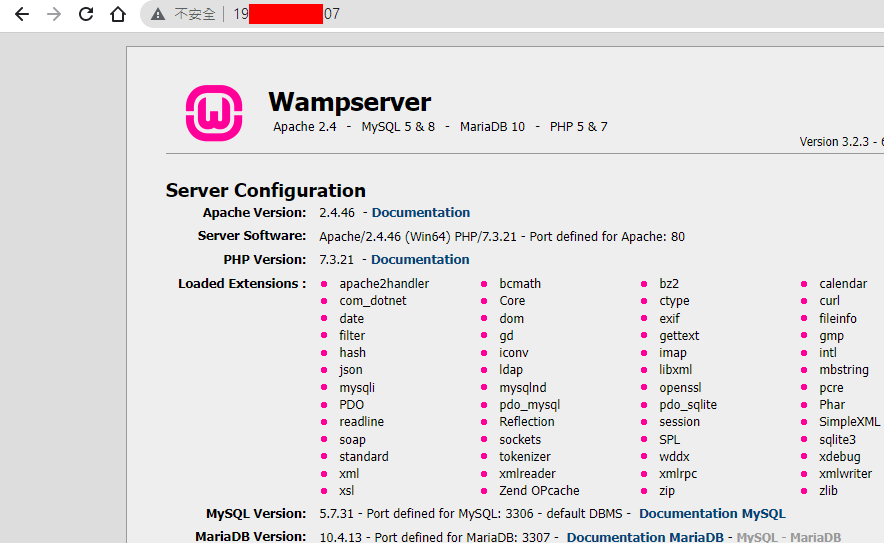
Task: Reload the page with the refresh icon
Action: tap(86, 14)
